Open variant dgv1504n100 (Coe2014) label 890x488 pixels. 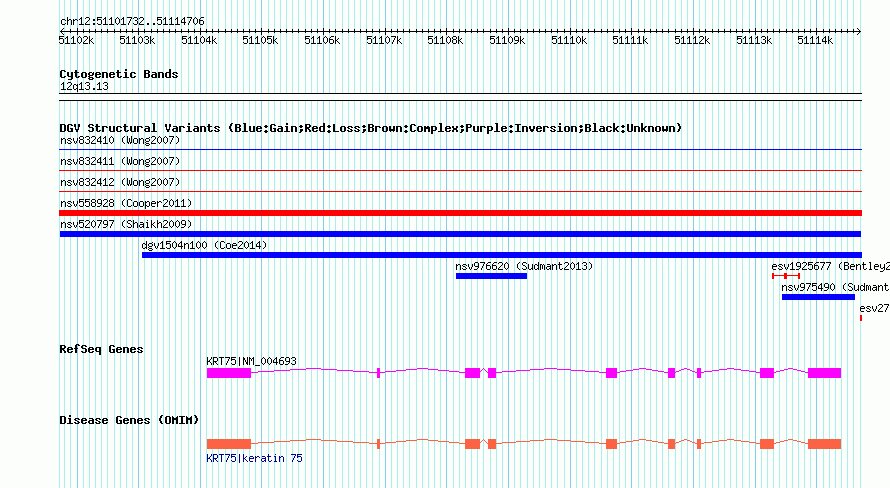point(204,246)
